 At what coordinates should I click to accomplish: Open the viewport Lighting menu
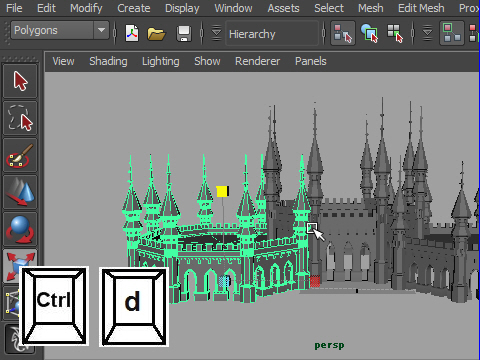pos(161,61)
